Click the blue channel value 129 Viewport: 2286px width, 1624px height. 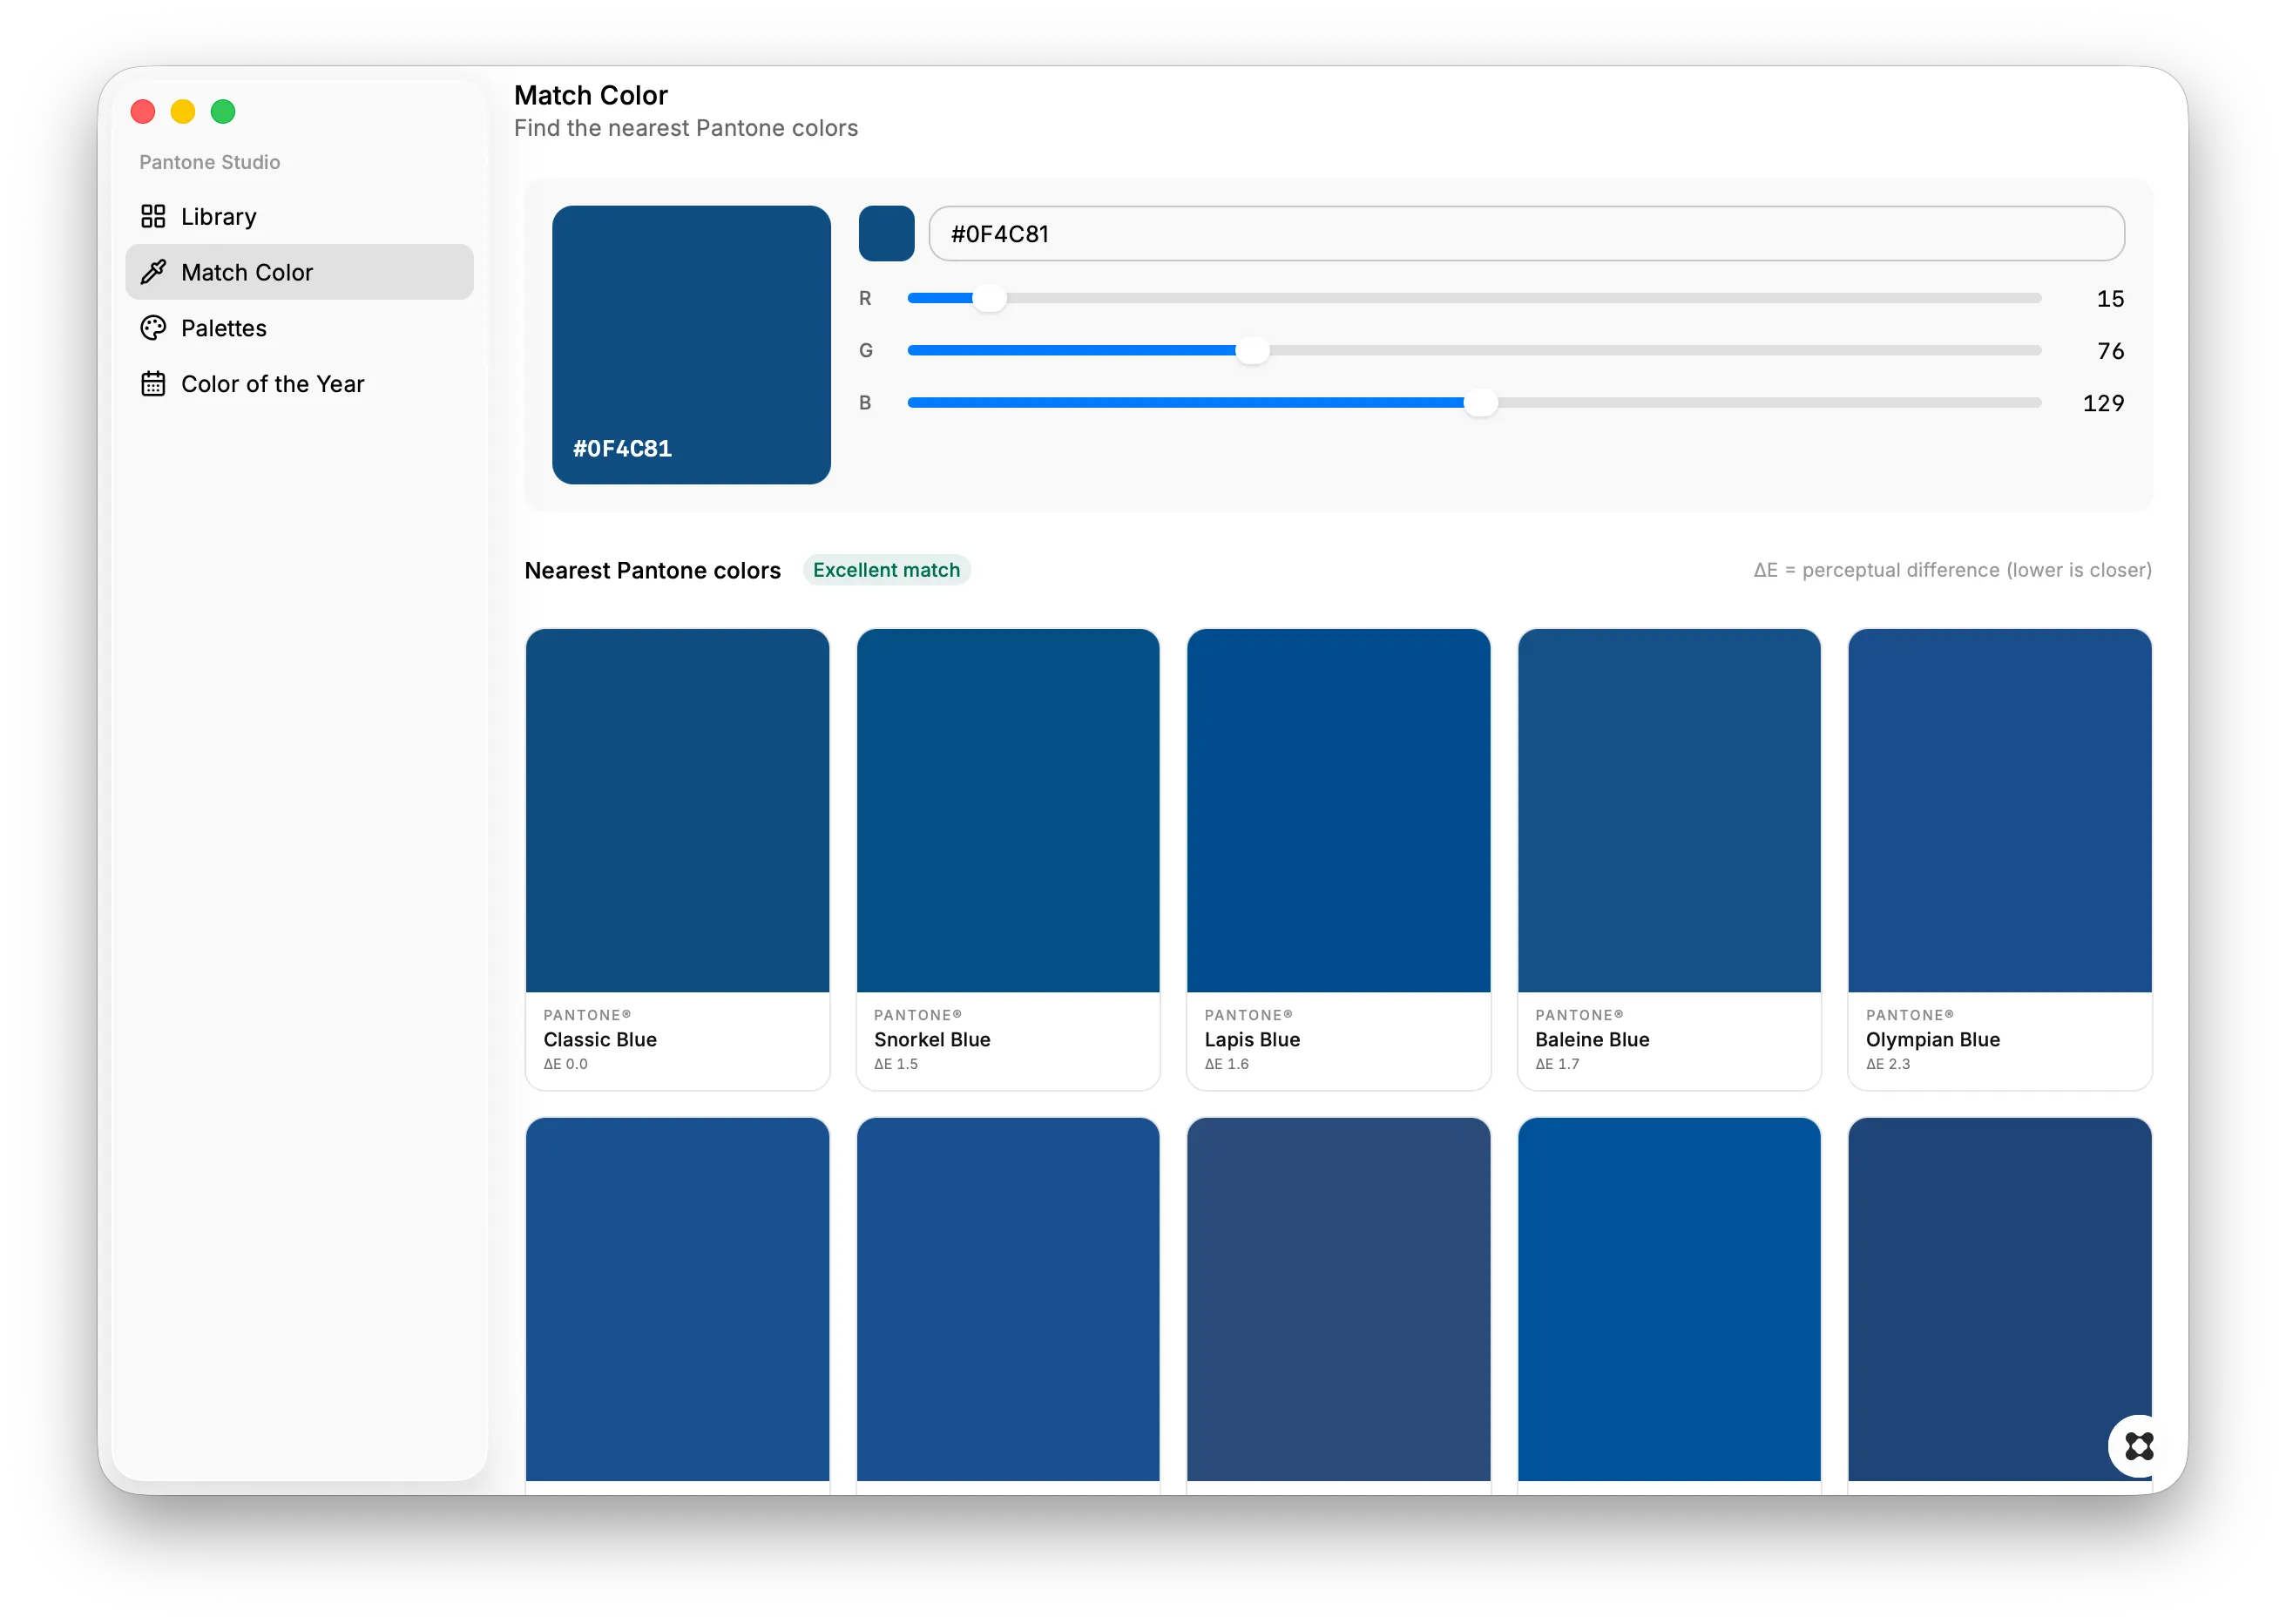(x=2103, y=403)
